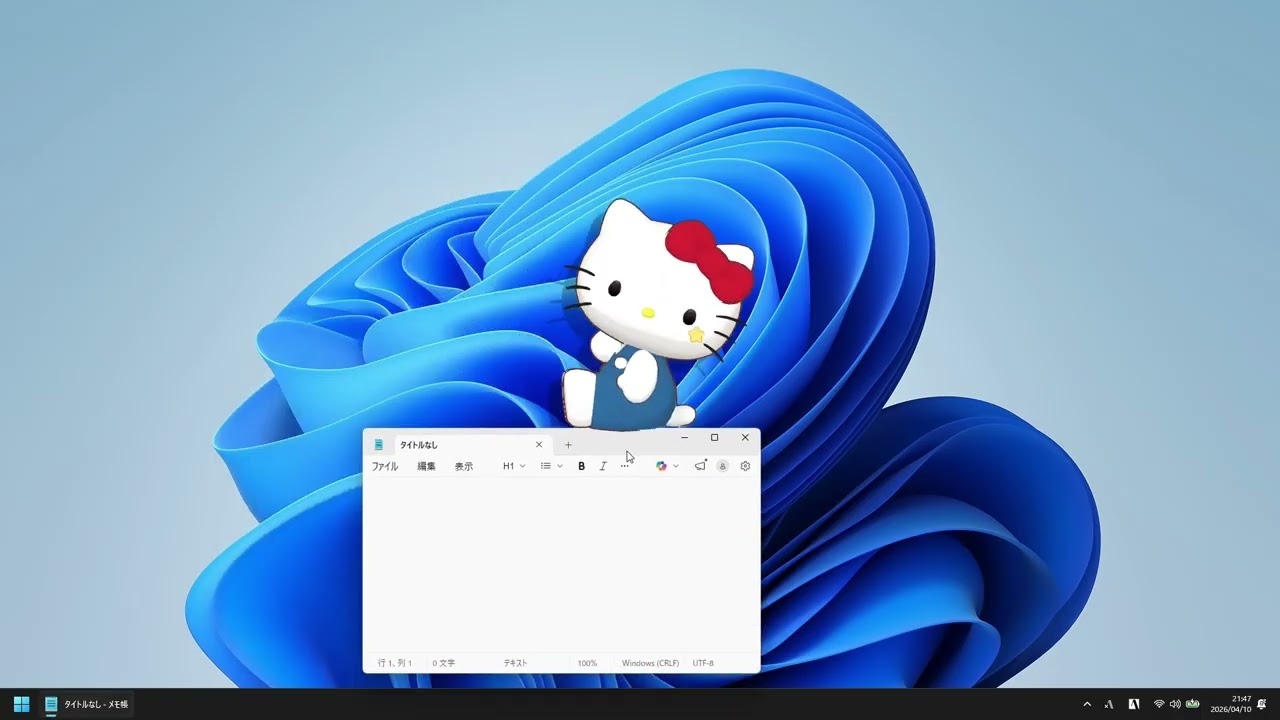Open the volume speaker icon
1280x720 pixels.
click(x=1175, y=704)
